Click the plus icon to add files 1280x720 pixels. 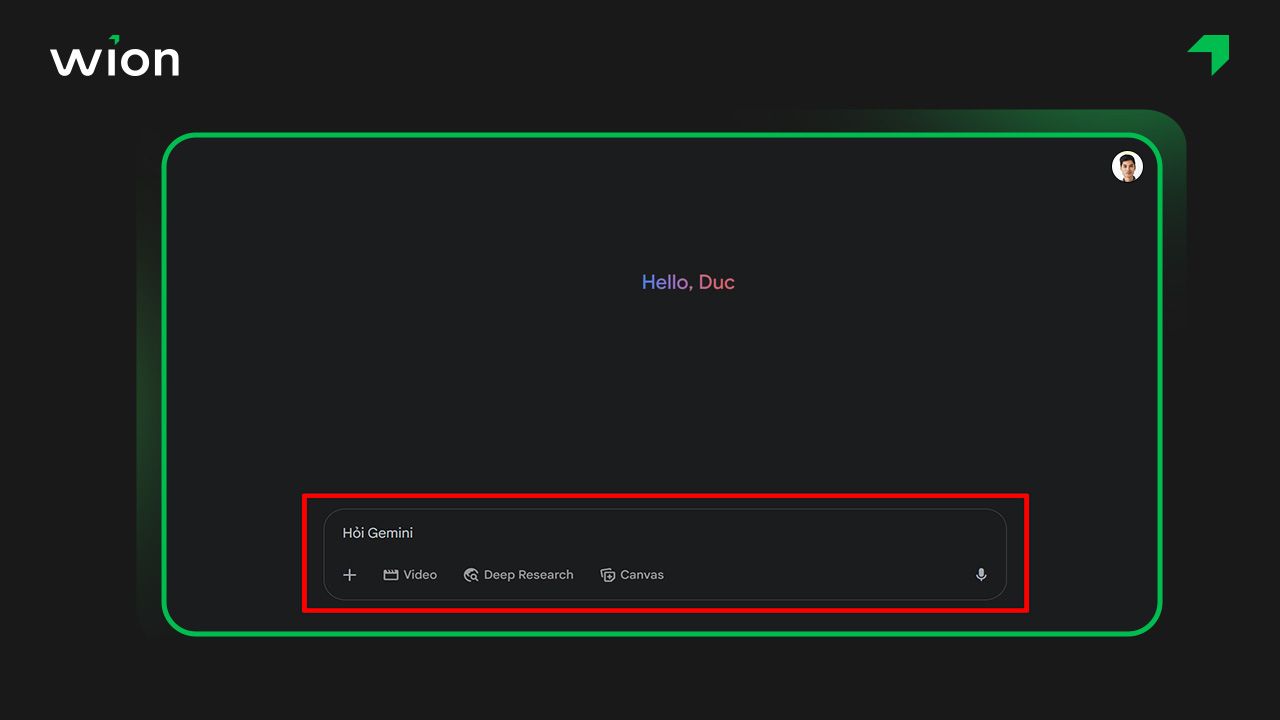point(349,575)
